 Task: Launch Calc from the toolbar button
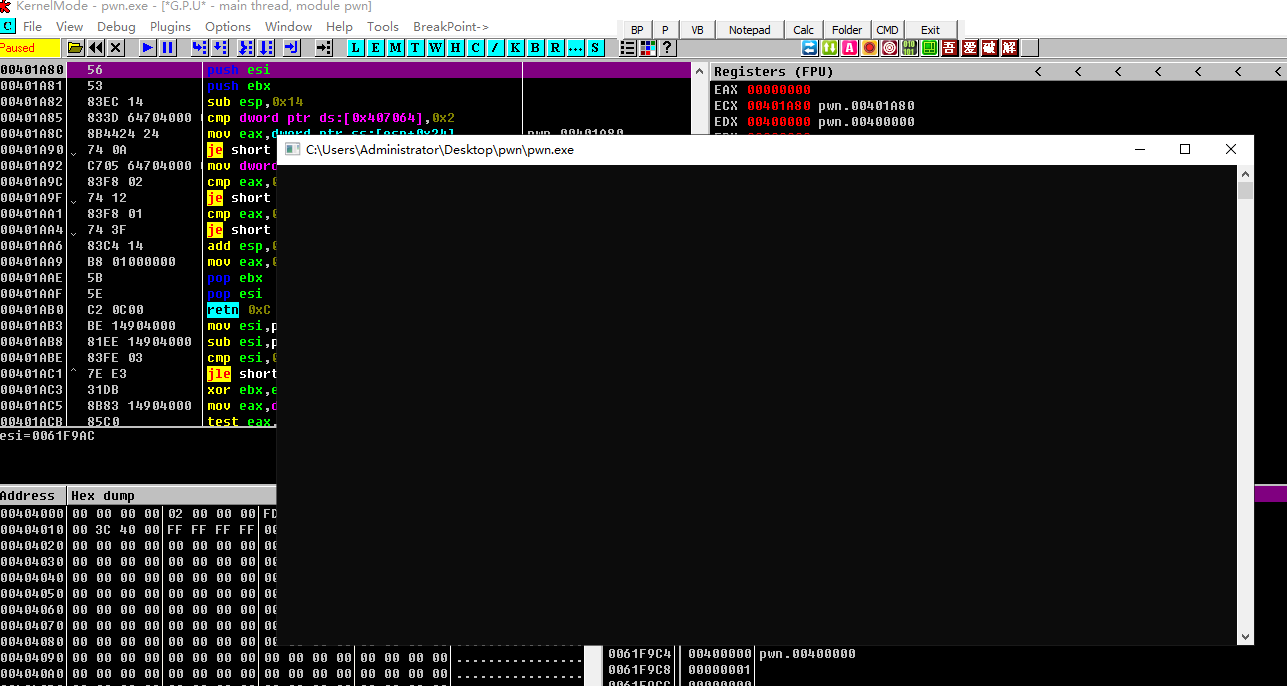click(x=804, y=30)
